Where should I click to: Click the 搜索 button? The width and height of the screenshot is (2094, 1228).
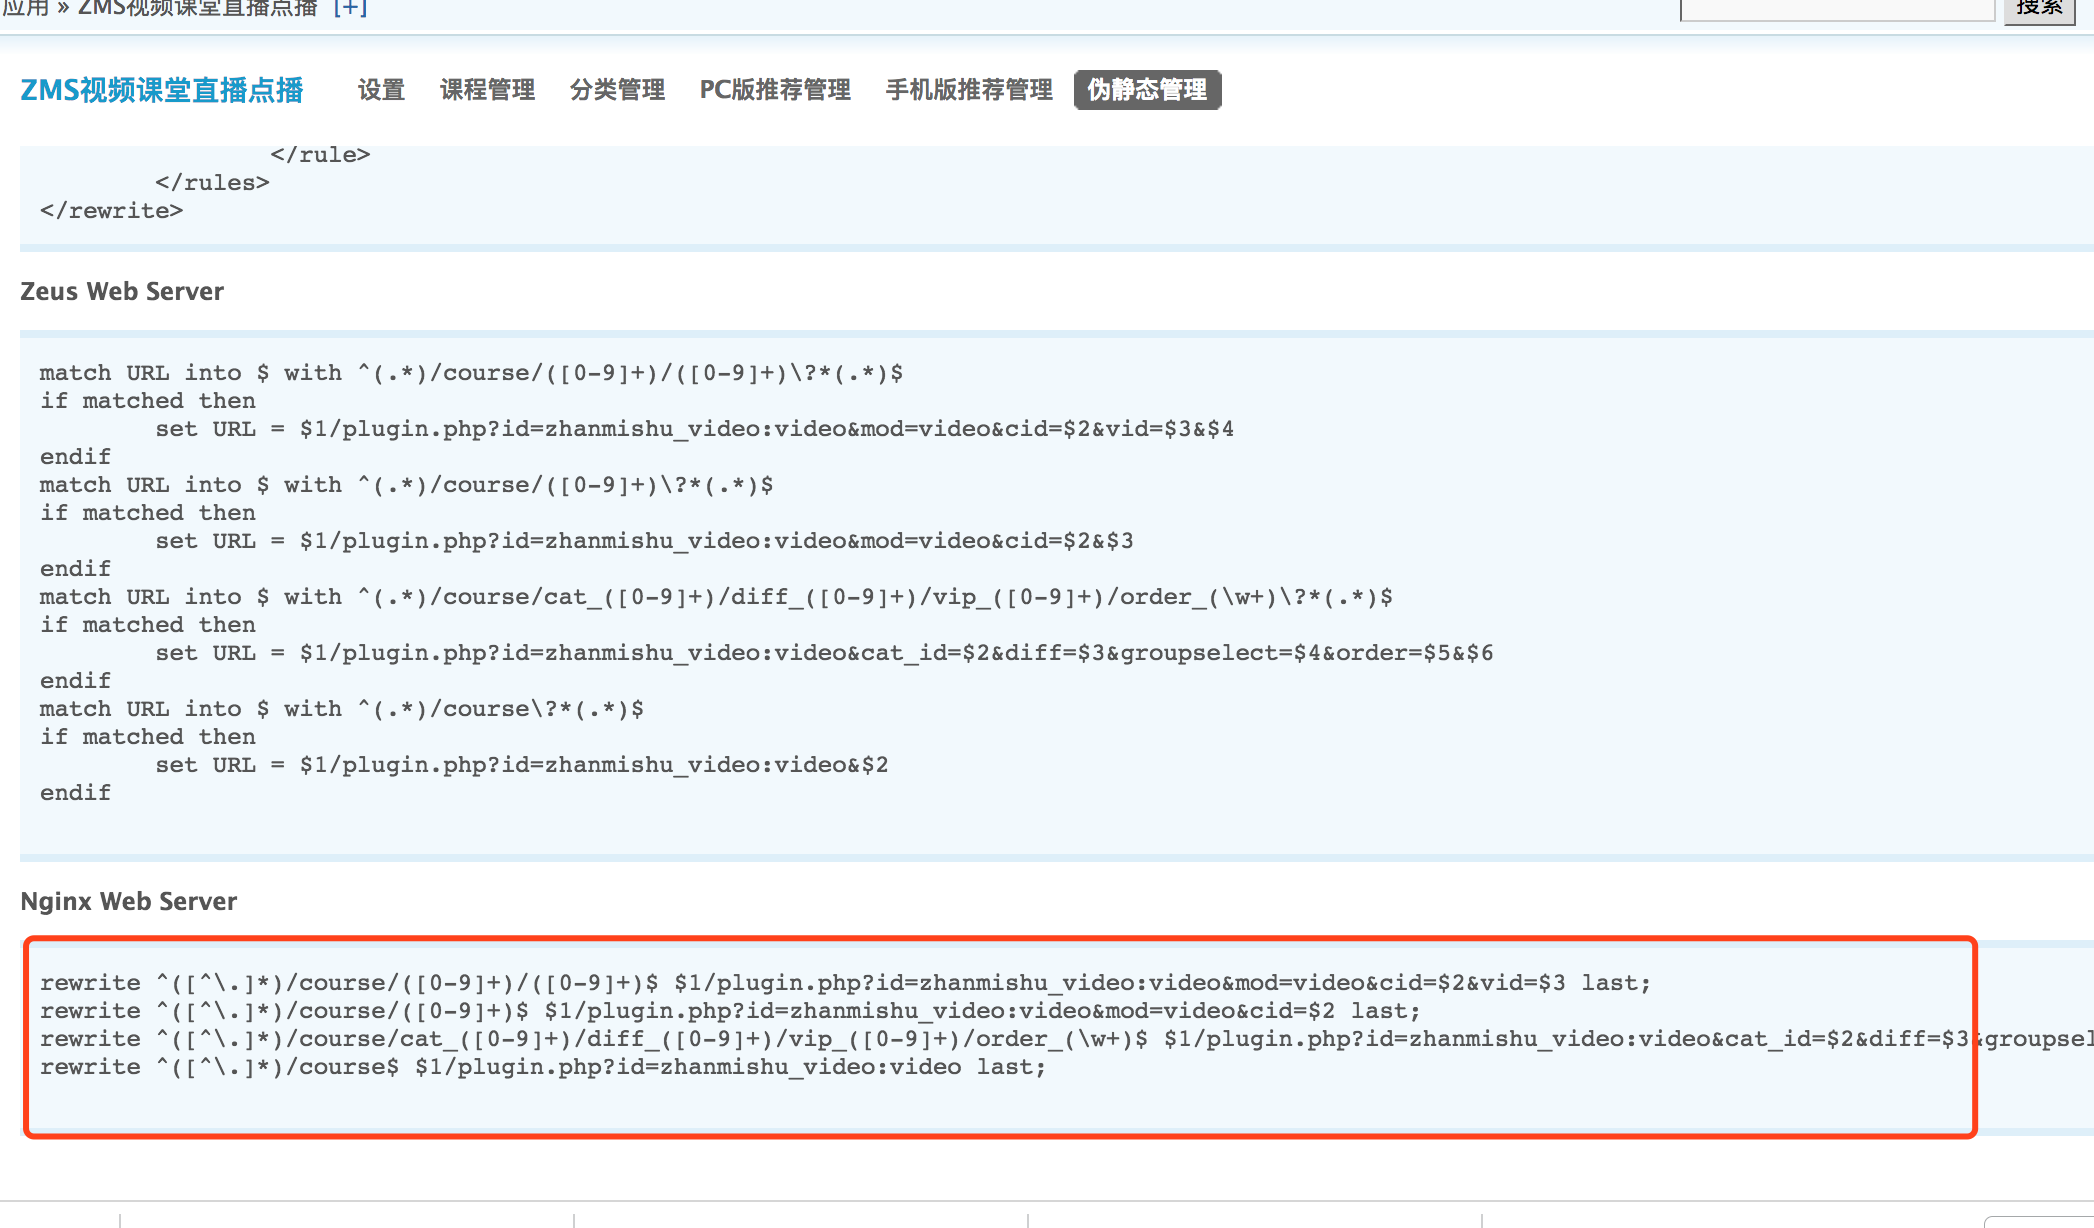click(x=2040, y=8)
